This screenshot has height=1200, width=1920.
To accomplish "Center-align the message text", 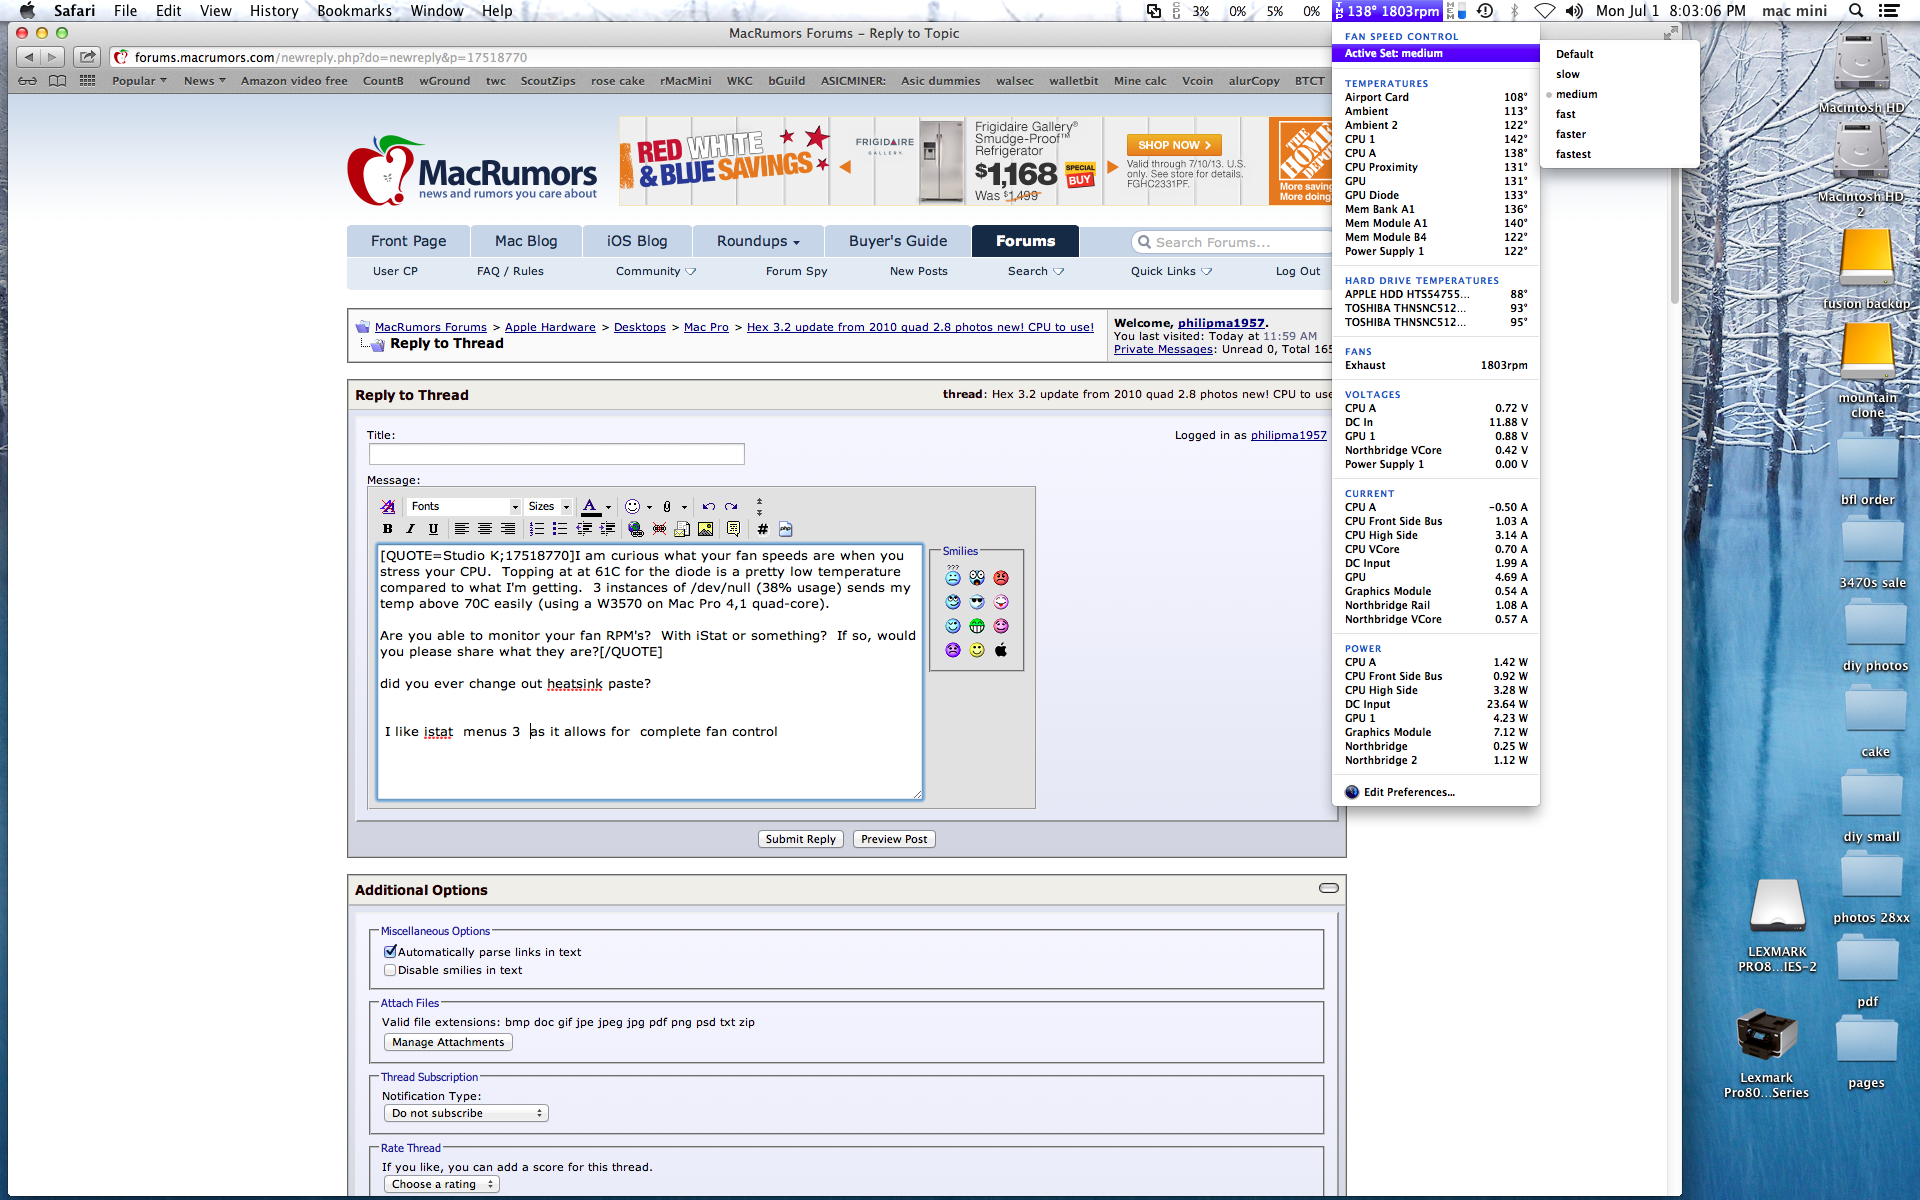I will click(485, 529).
